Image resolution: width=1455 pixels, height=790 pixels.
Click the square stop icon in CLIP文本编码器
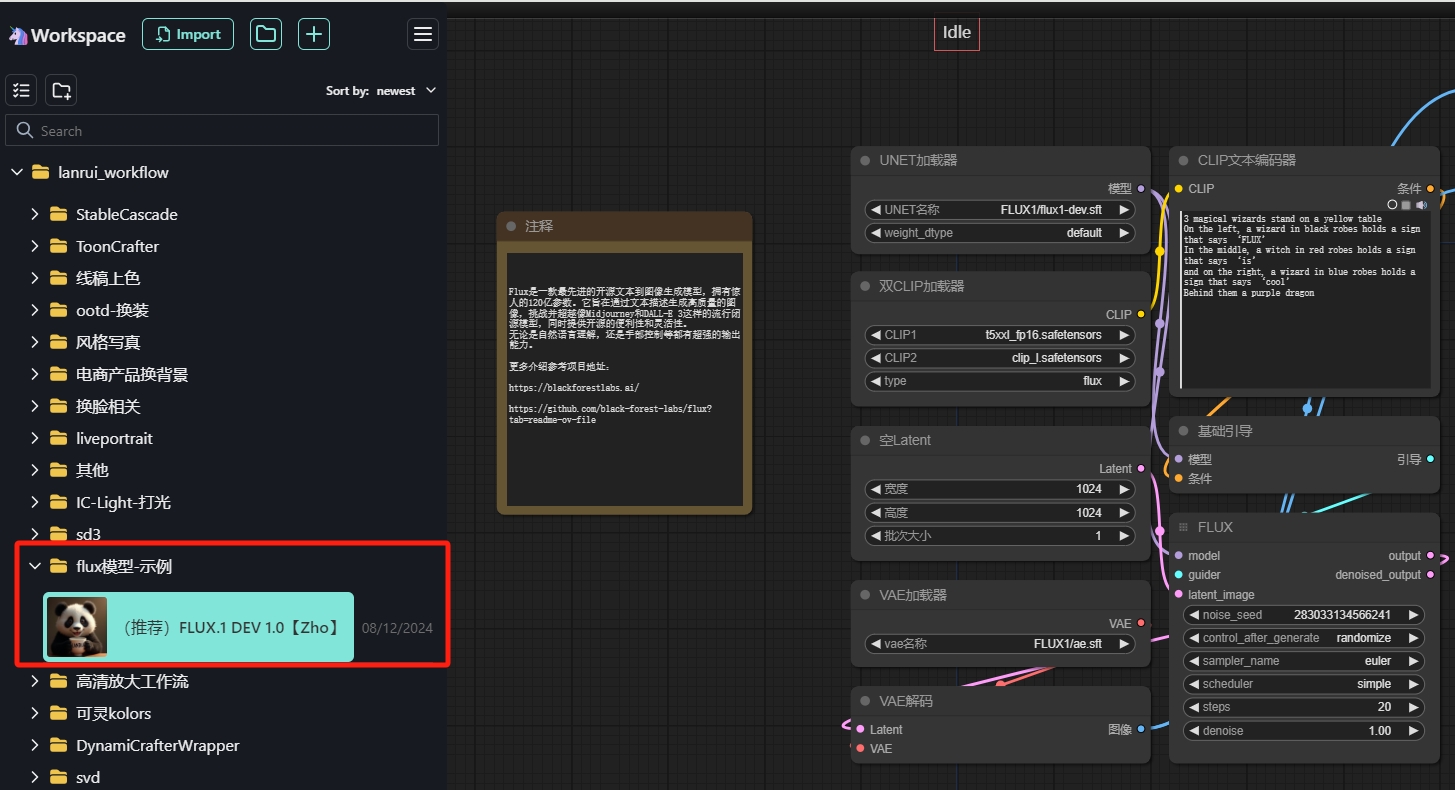click(x=1406, y=204)
